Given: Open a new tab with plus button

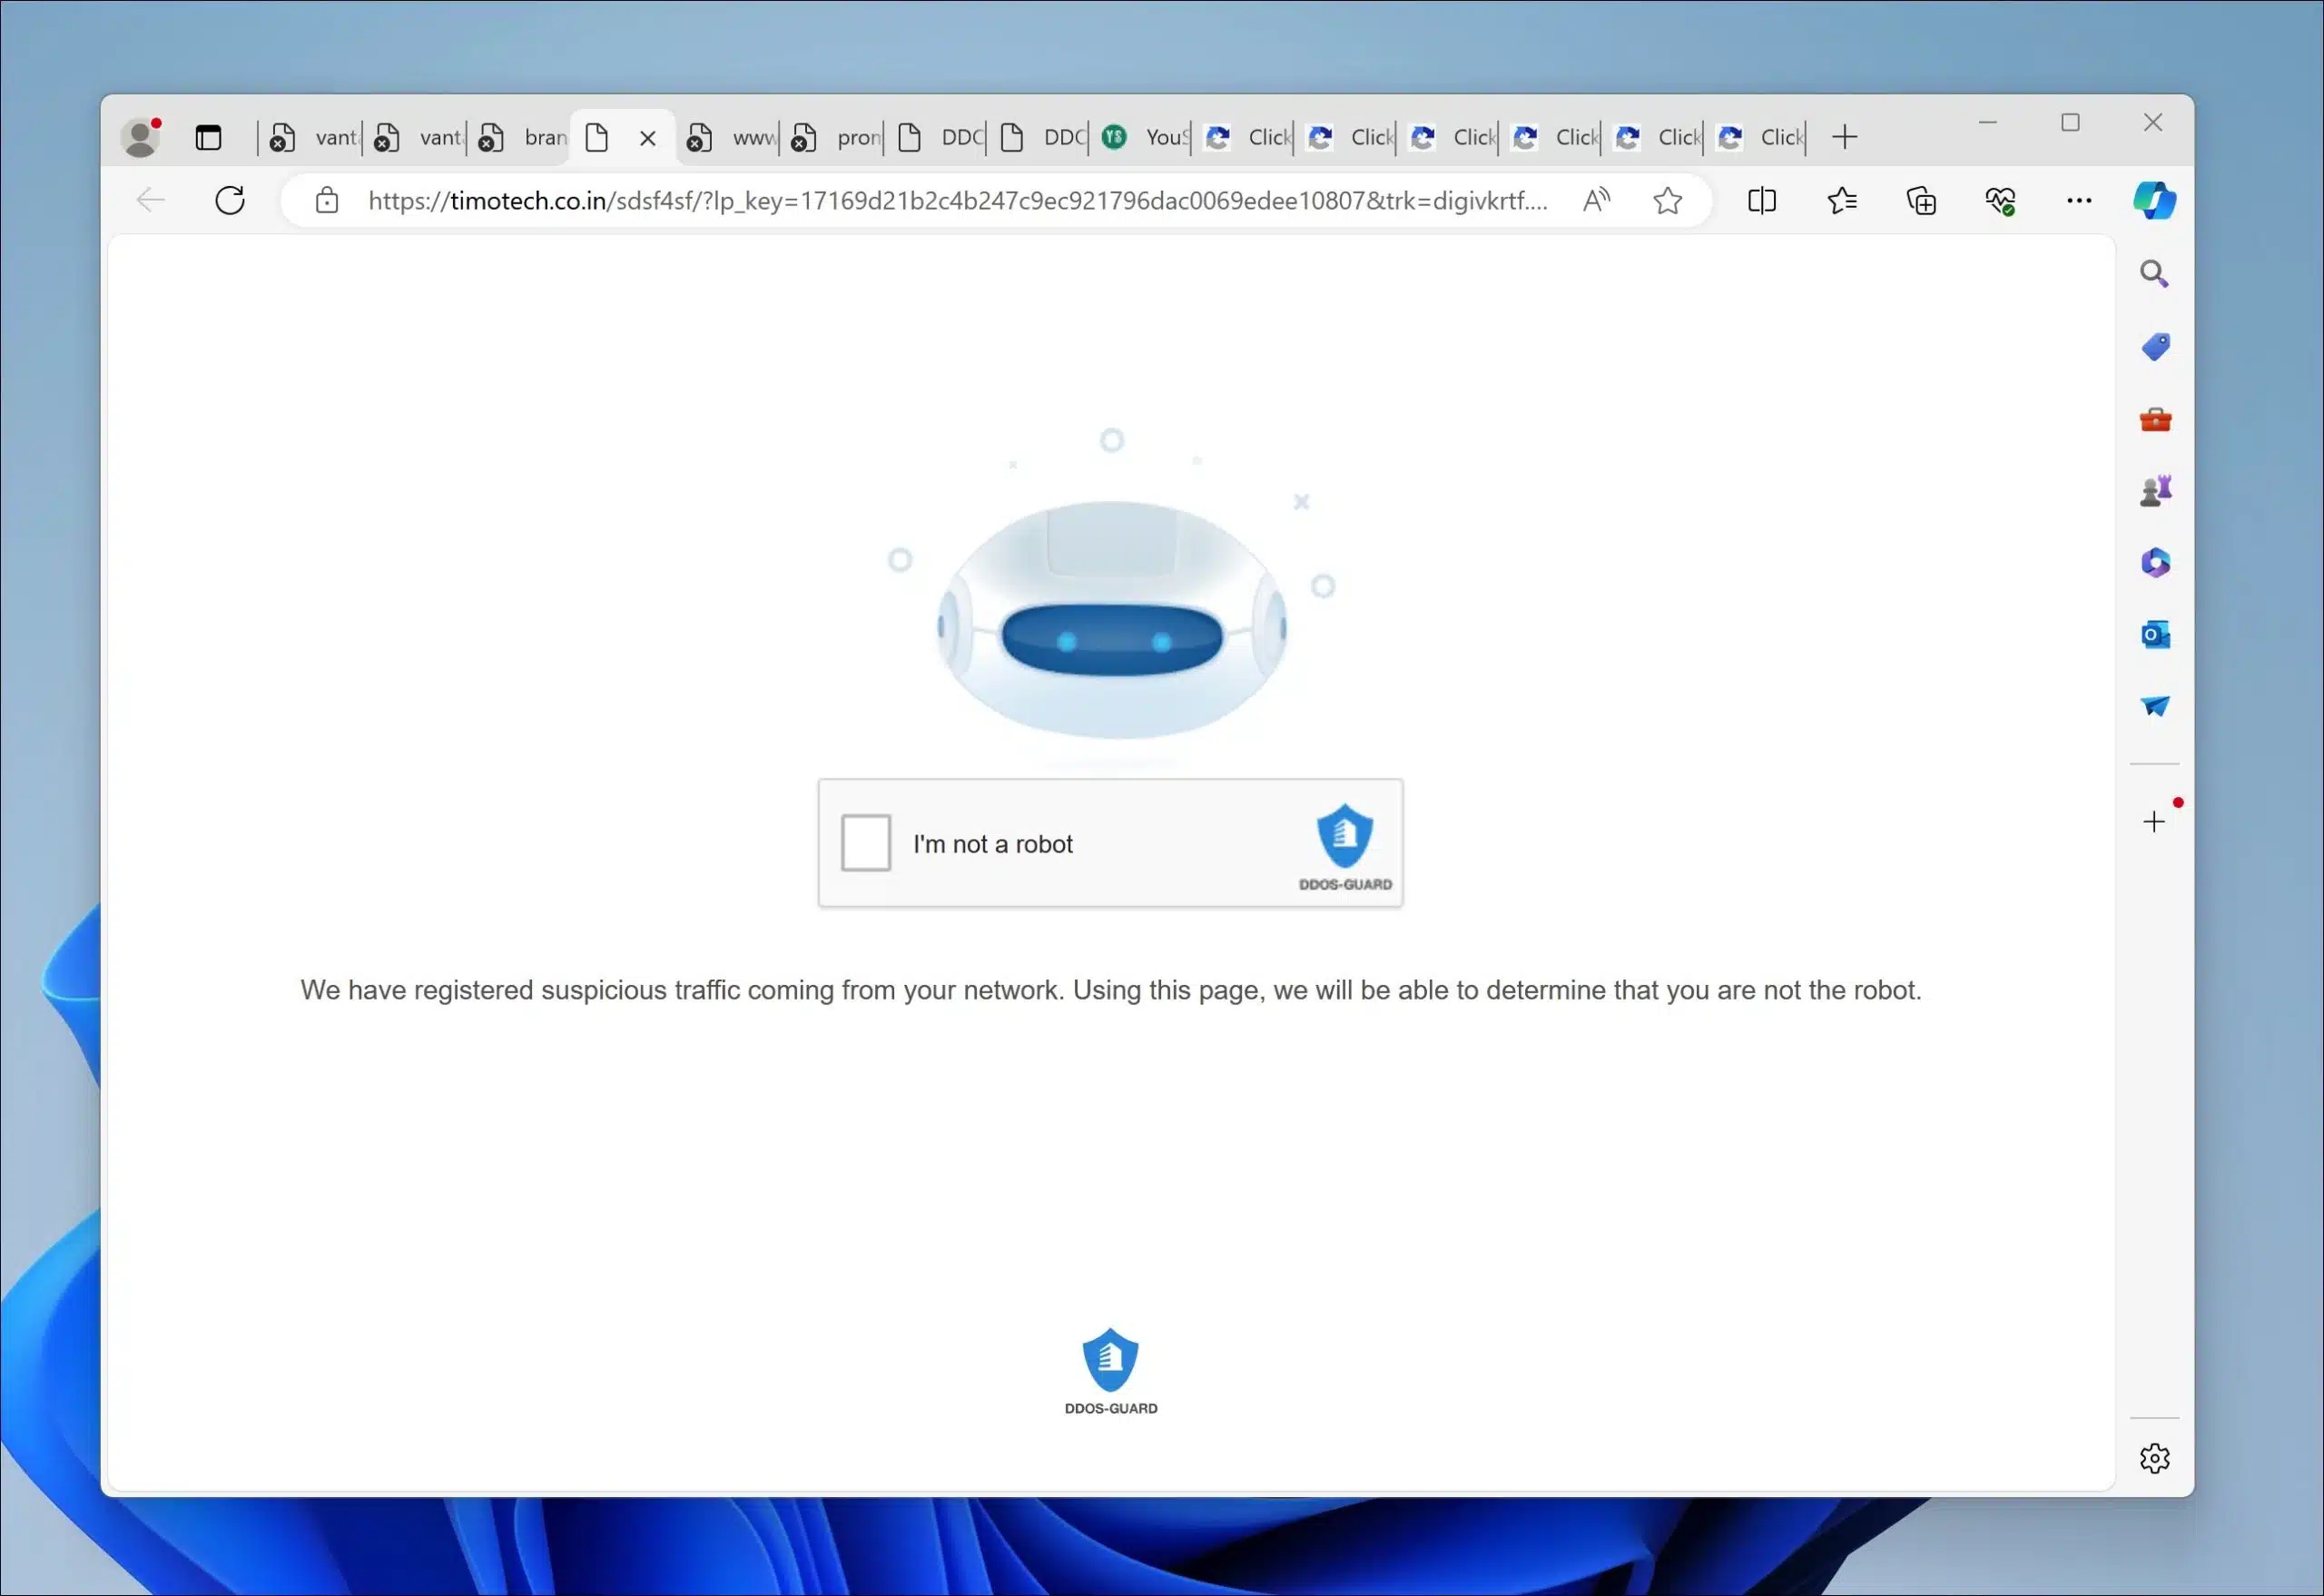Looking at the screenshot, I should tap(1844, 137).
